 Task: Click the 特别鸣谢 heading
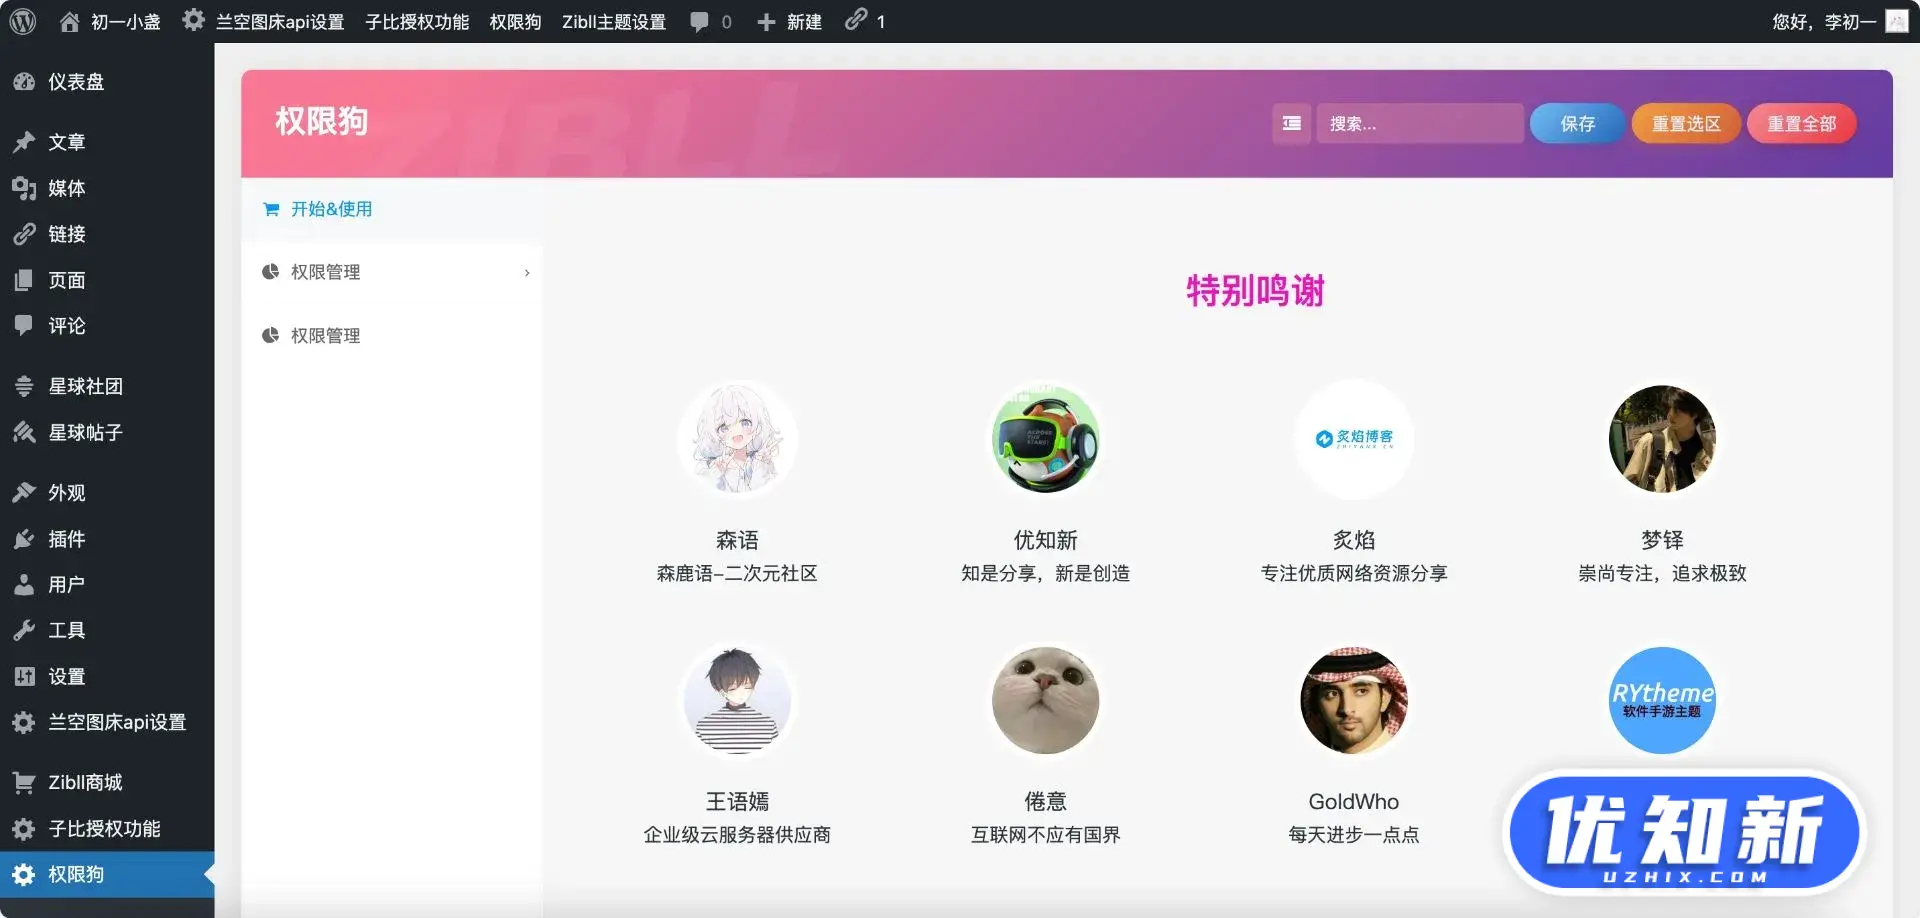[1255, 291]
